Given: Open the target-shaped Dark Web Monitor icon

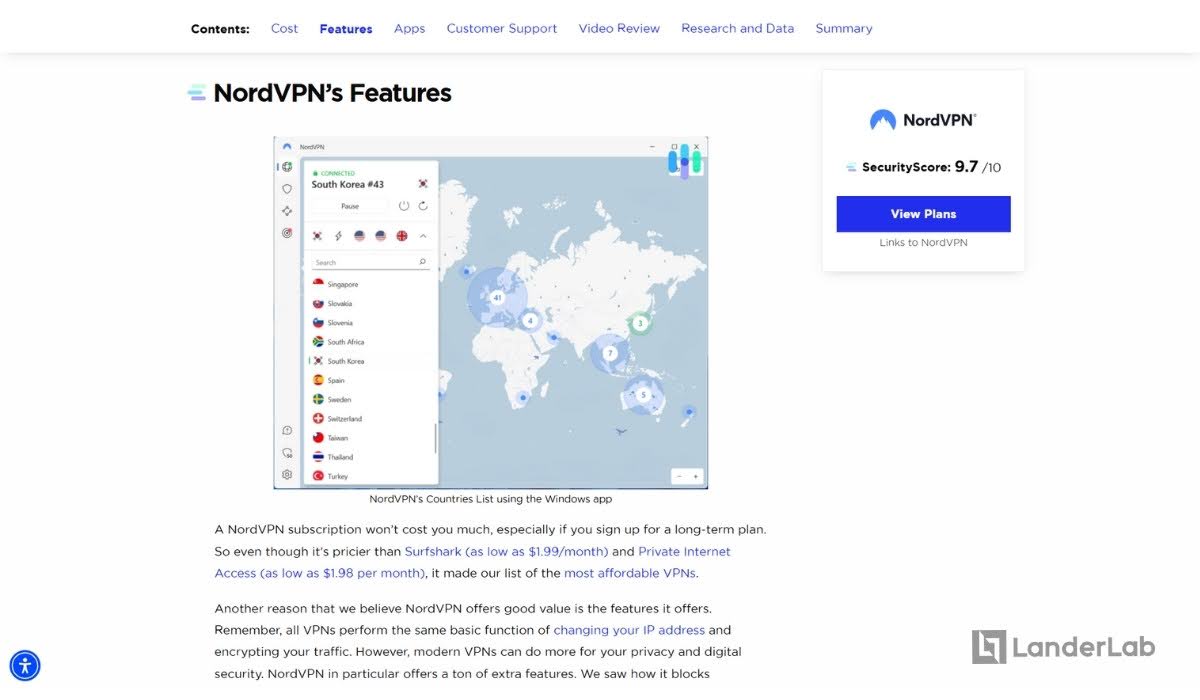Looking at the screenshot, I should tap(287, 233).
